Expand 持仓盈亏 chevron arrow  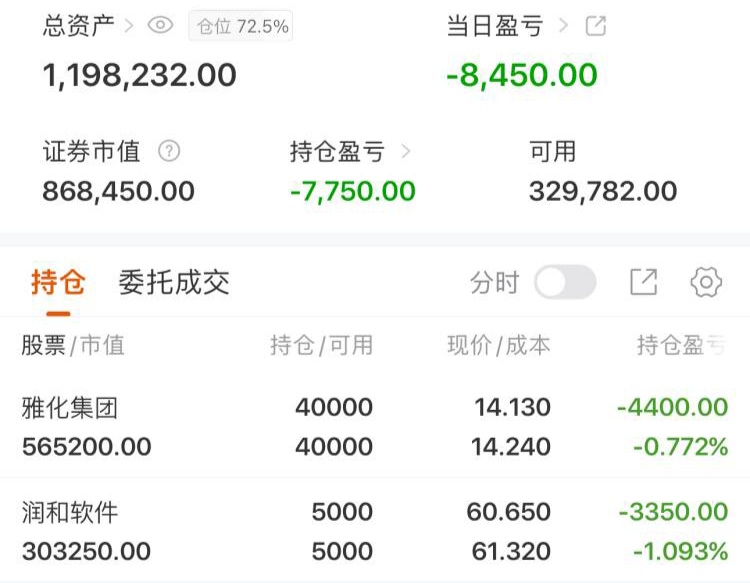pyautogui.click(x=406, y=152)
